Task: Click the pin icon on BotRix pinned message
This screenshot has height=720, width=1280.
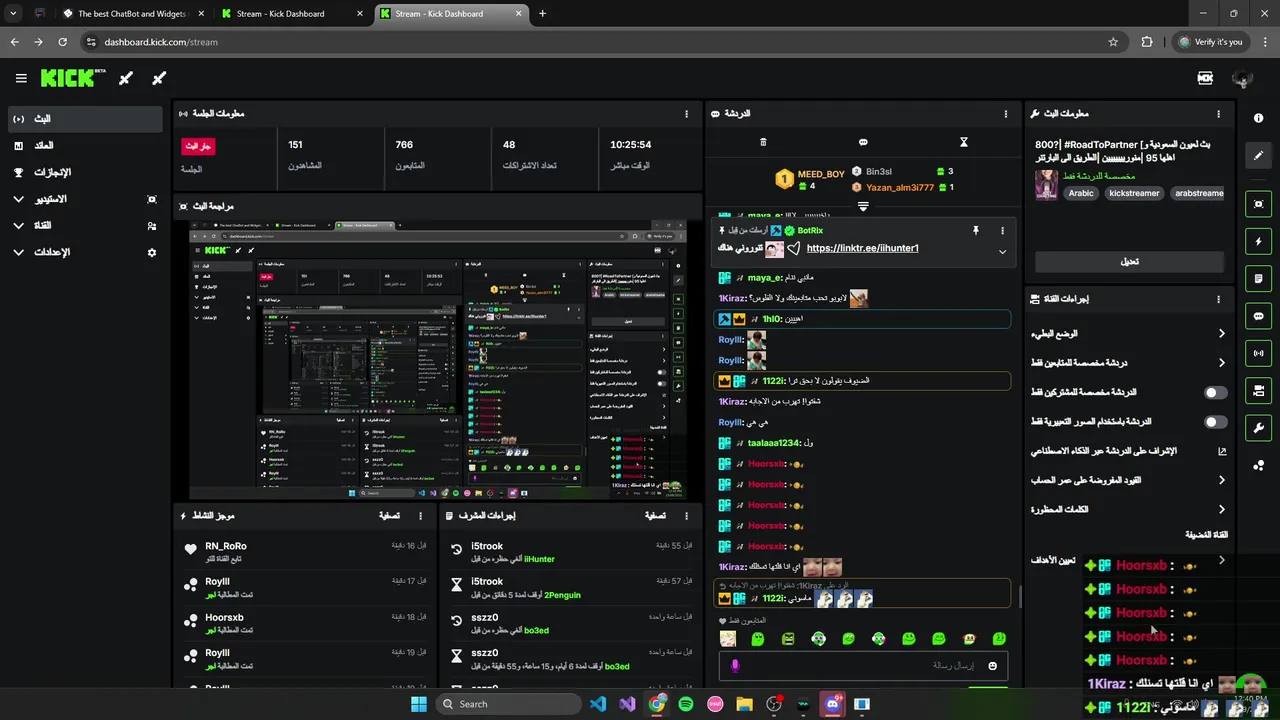Action: tap(975, 231)
